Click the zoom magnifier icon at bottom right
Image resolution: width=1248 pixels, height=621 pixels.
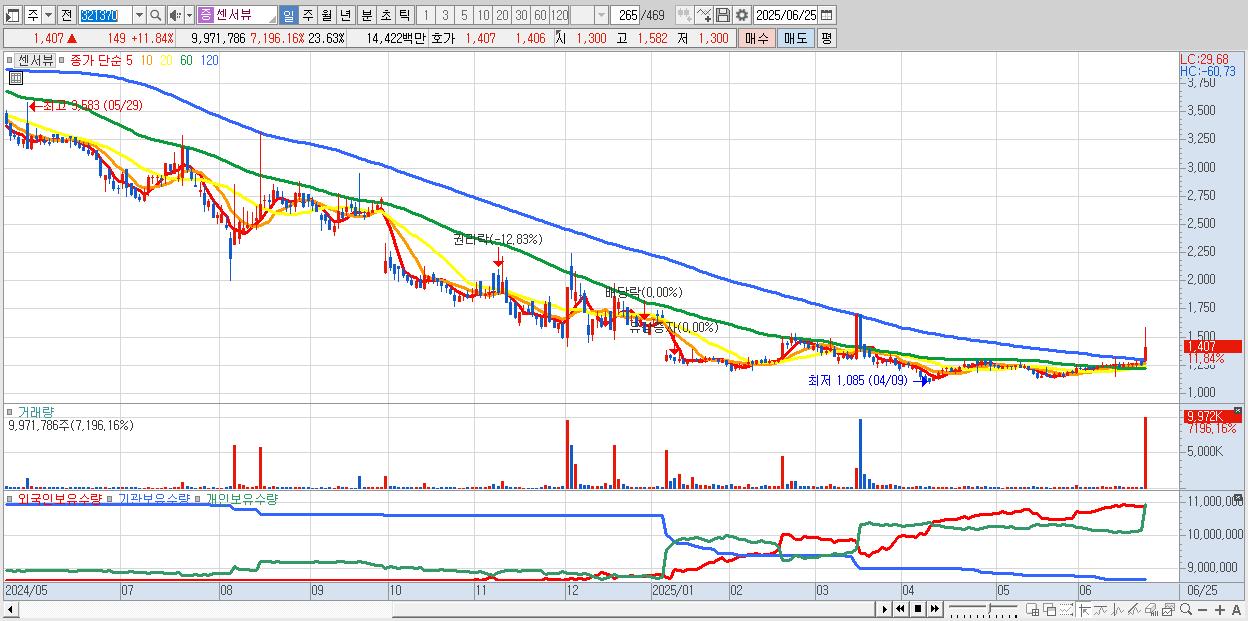pos(1186,609)
